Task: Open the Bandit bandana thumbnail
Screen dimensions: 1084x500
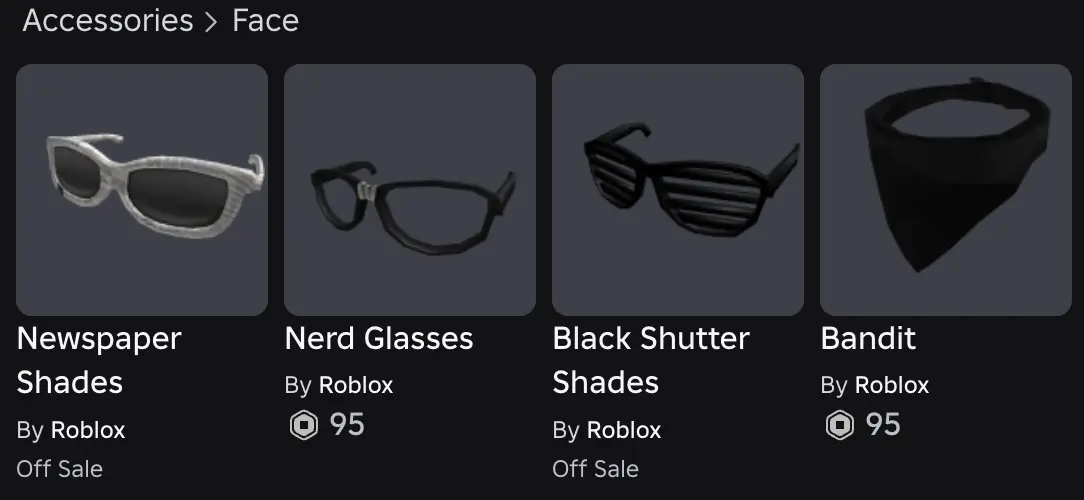Action: [x=946, y=190]
